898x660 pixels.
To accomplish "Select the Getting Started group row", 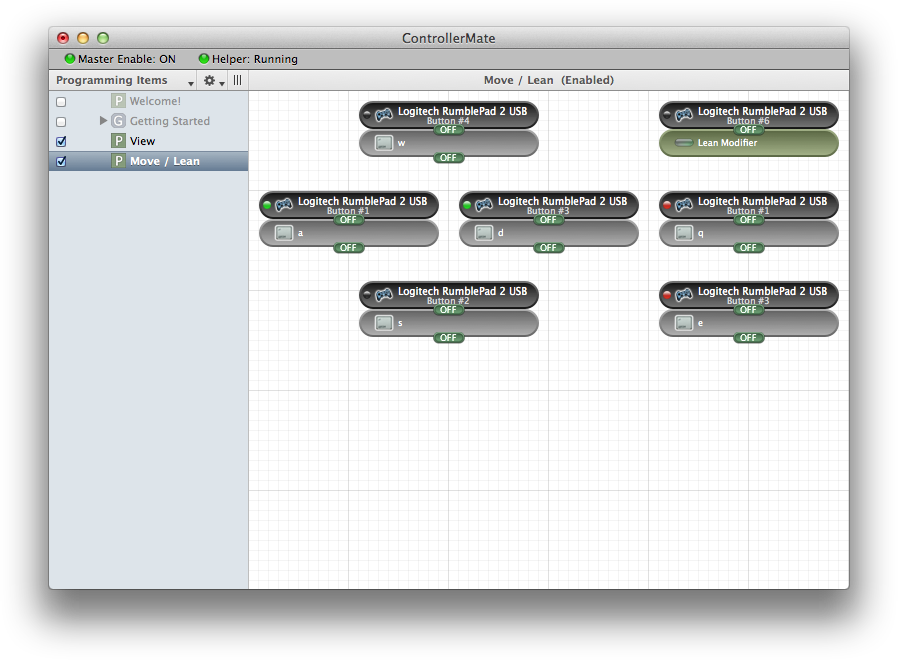I will click(149, 121).
